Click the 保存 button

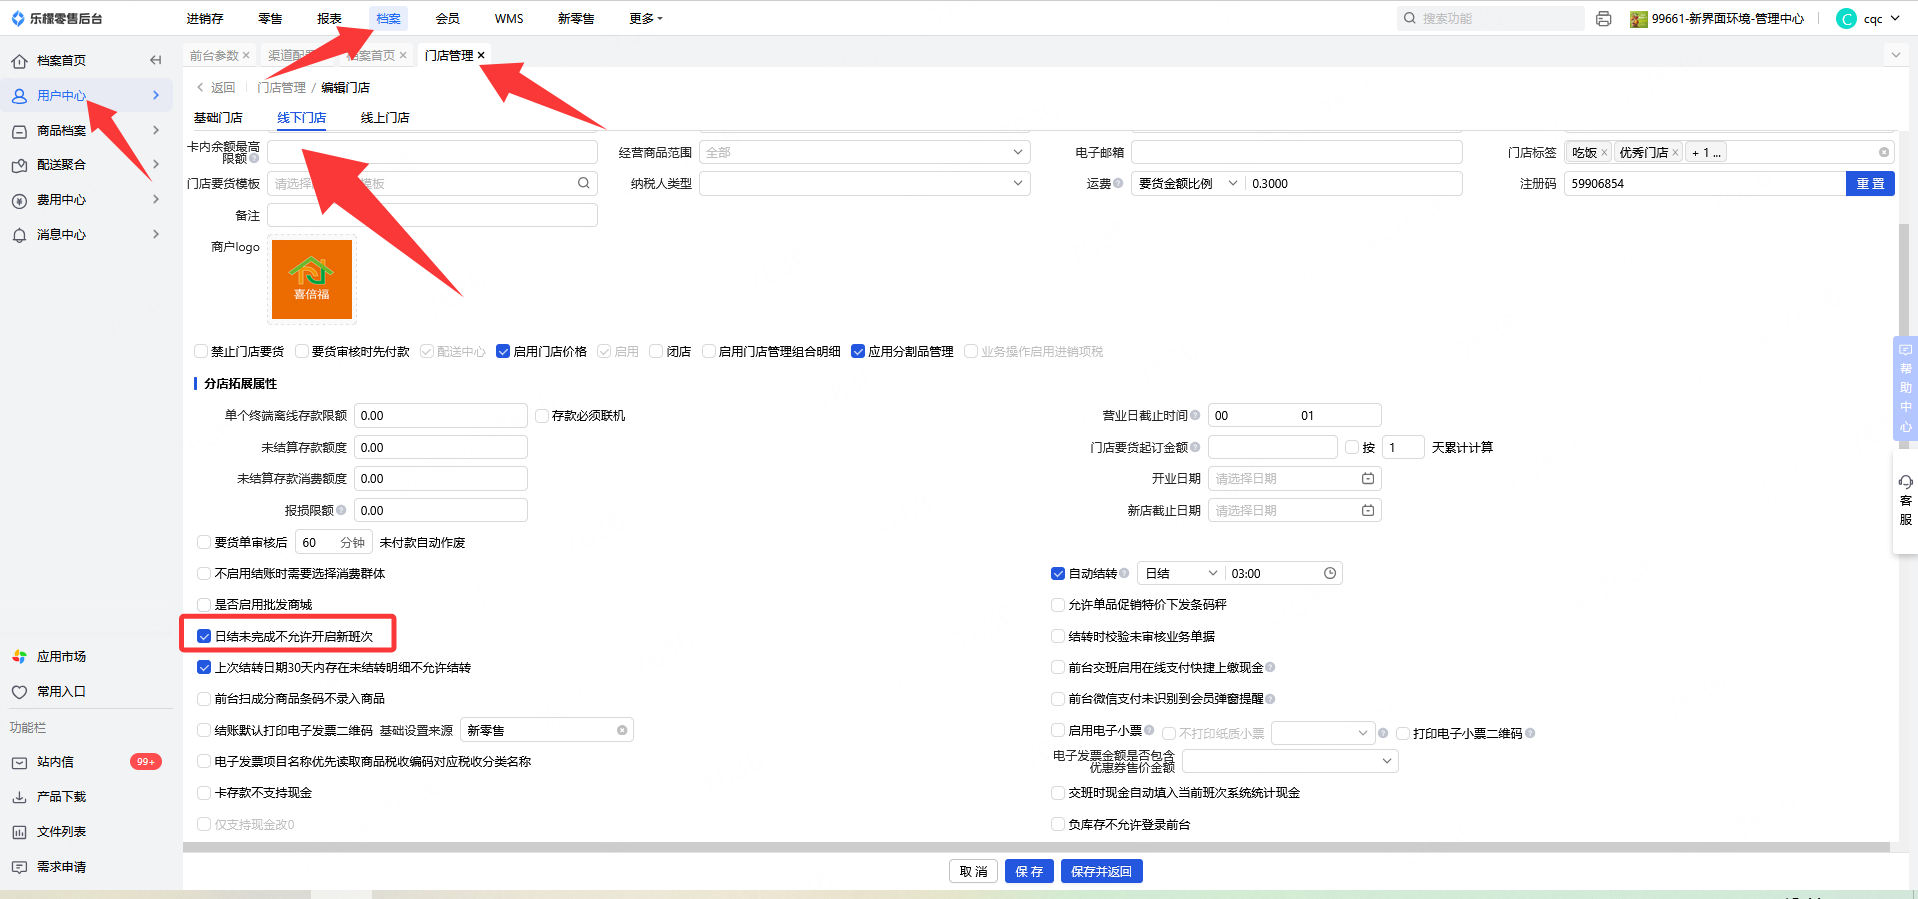pos(1029,872)
